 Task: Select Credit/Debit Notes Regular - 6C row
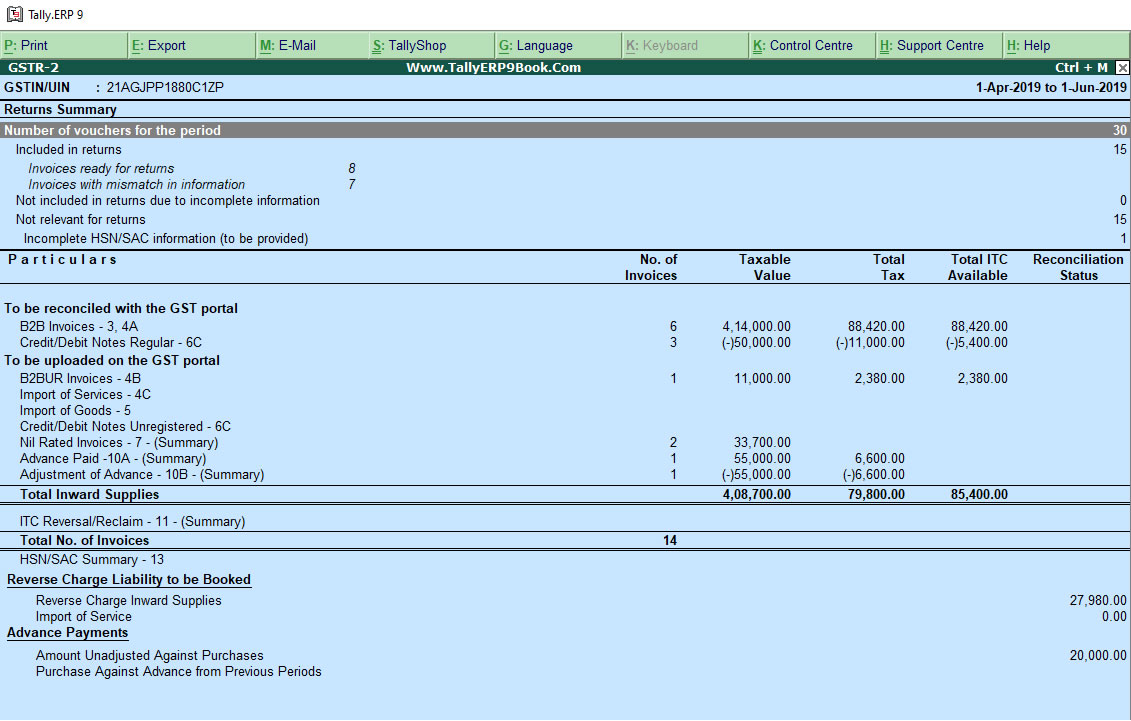pos(566,342)
